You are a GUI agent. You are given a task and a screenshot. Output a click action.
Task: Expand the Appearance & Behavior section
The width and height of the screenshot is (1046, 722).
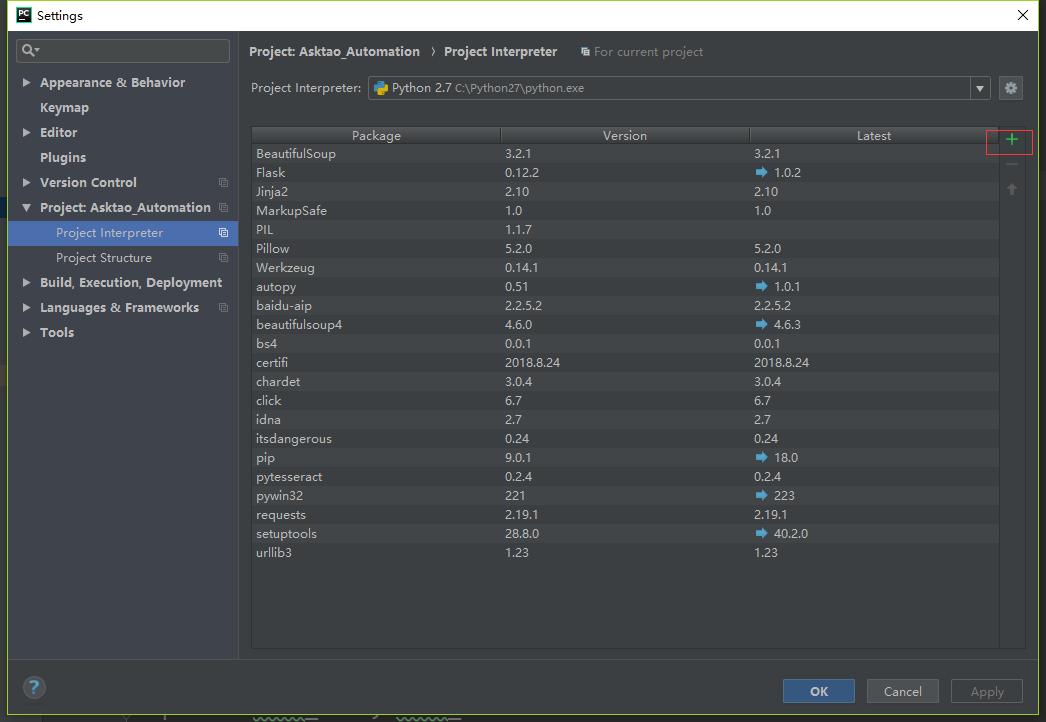click(26, 83)
